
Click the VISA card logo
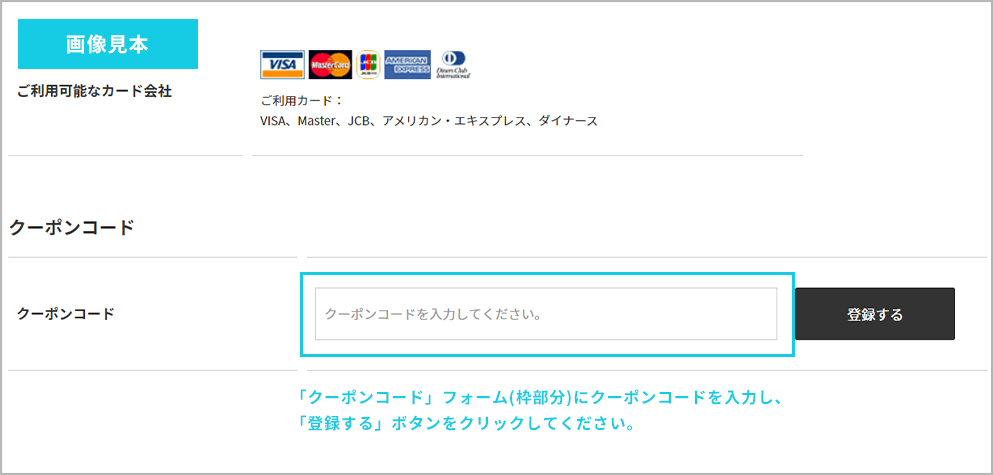(282, 65)
